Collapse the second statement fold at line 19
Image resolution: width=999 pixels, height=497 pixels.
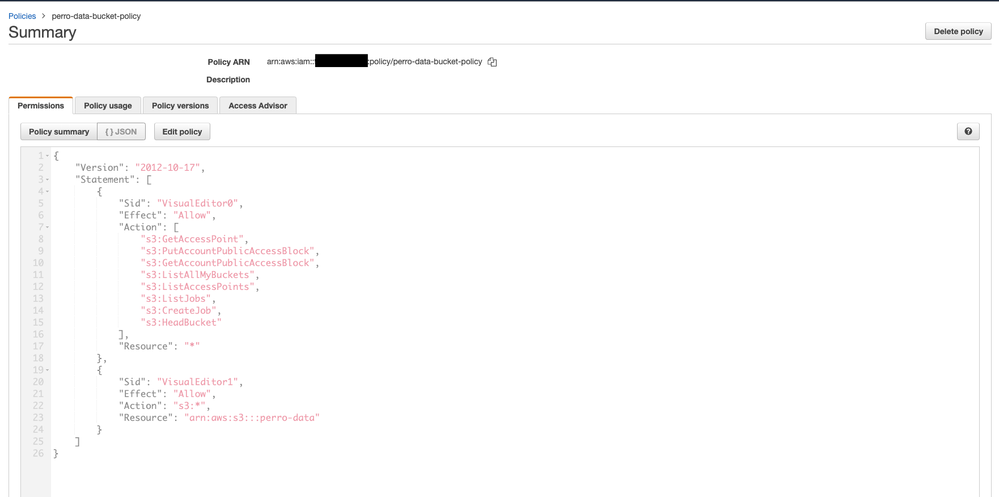pyautogui.click(x=48, y=370)
